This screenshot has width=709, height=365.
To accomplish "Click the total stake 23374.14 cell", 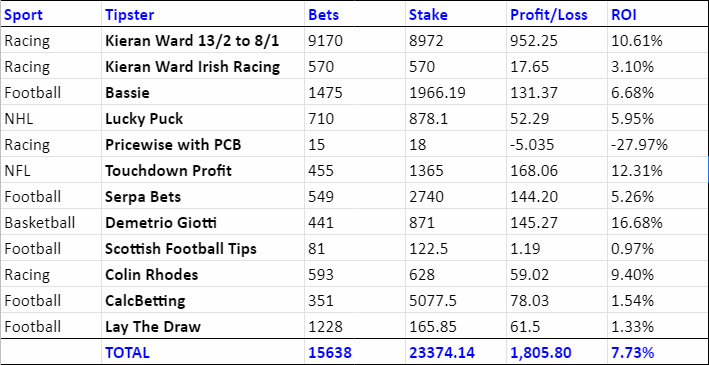I will (x=456, y=352).
